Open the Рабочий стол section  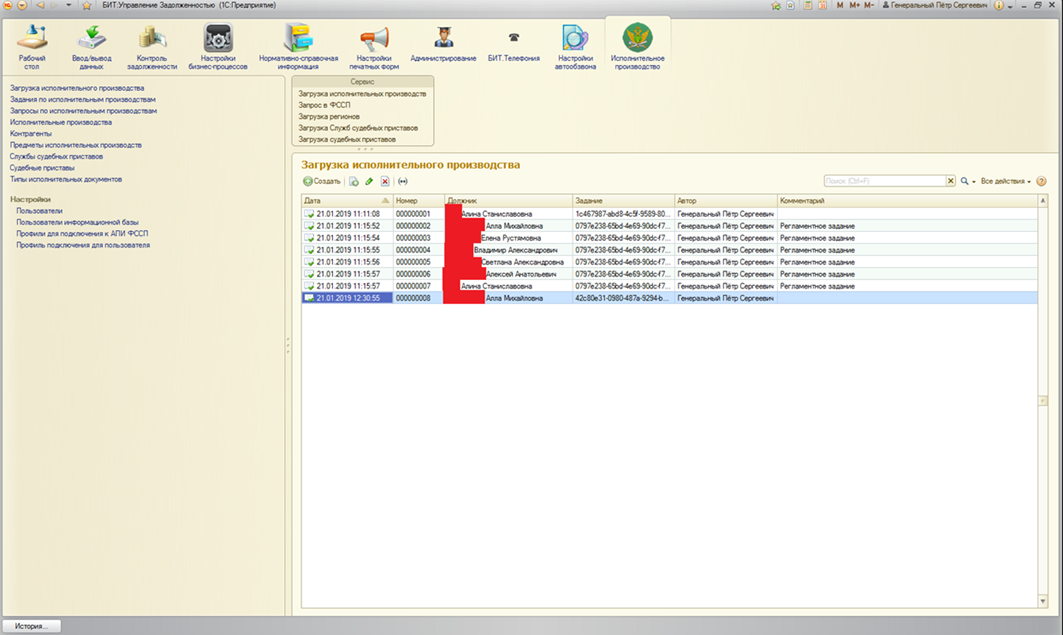pyautogui.click(x=32, y=47)
